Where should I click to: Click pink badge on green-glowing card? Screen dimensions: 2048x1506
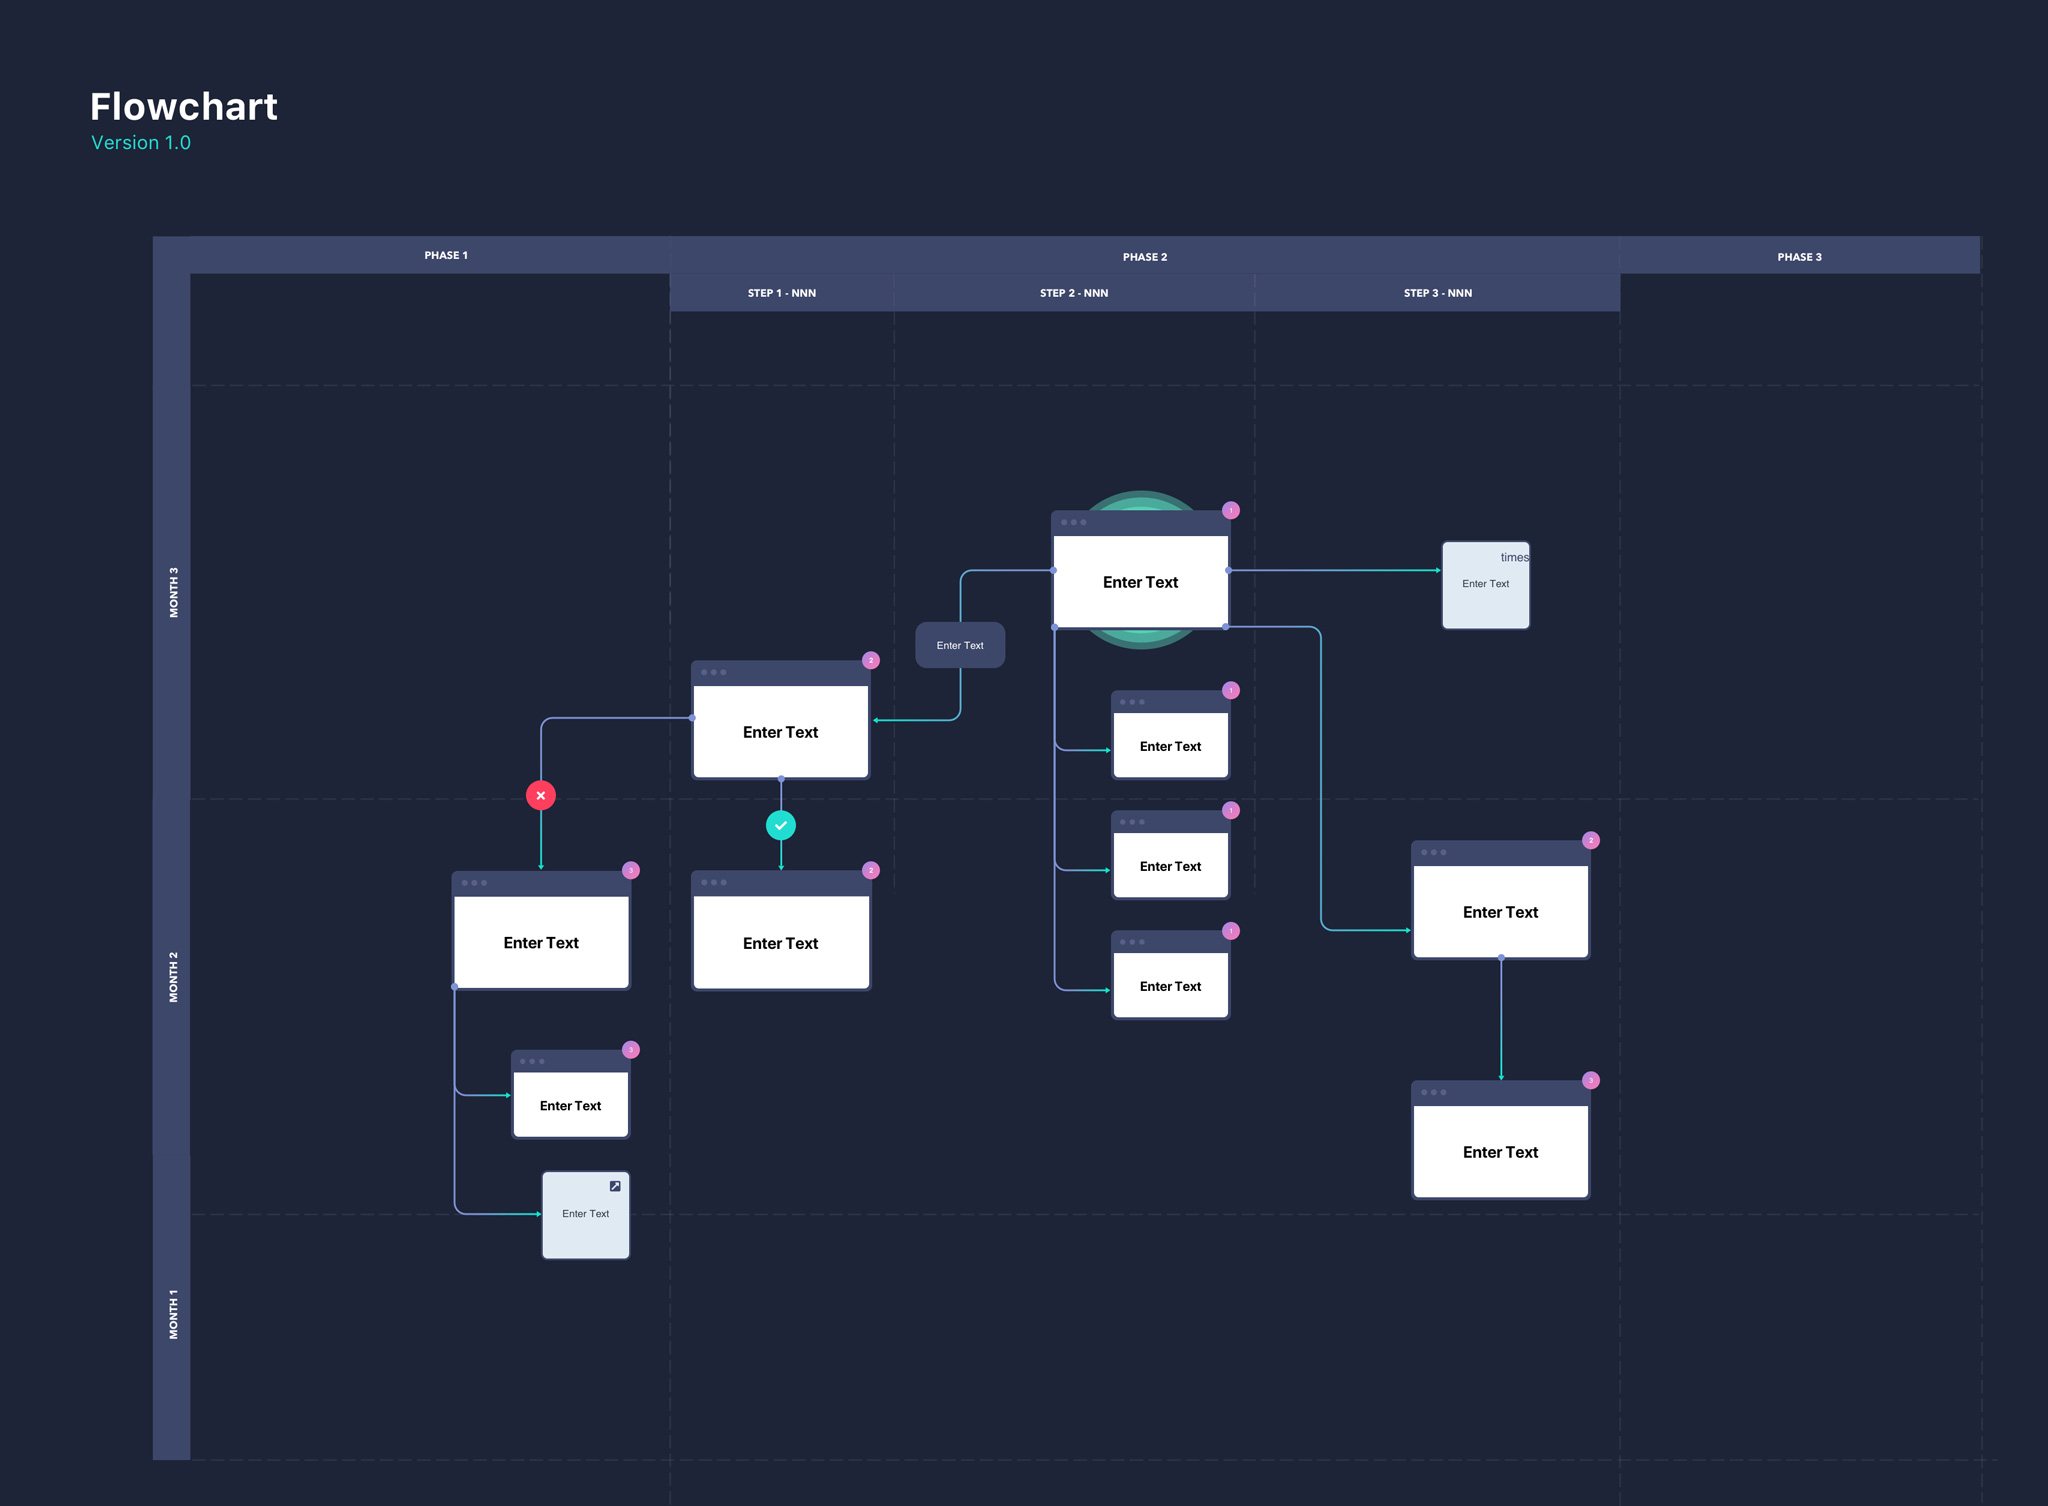click(x=1231, y=510)
